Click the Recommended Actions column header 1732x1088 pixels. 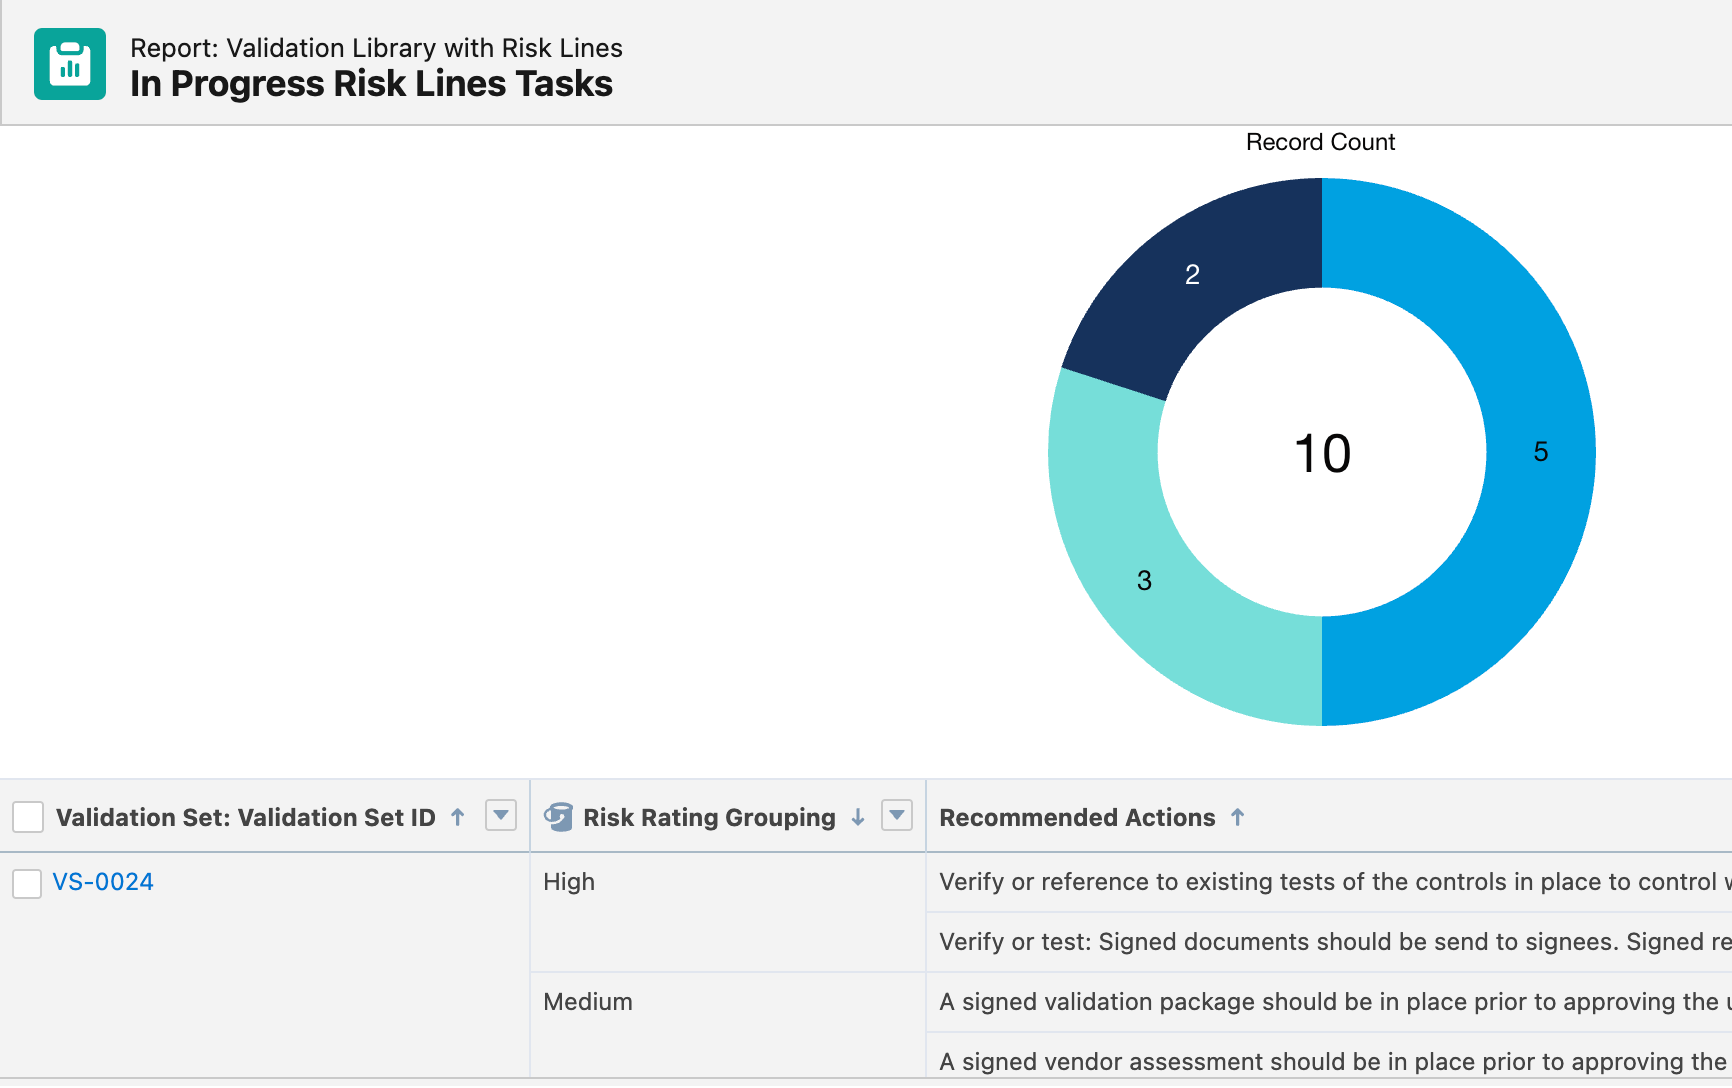pyautogui.click(x=1077, y=817)
